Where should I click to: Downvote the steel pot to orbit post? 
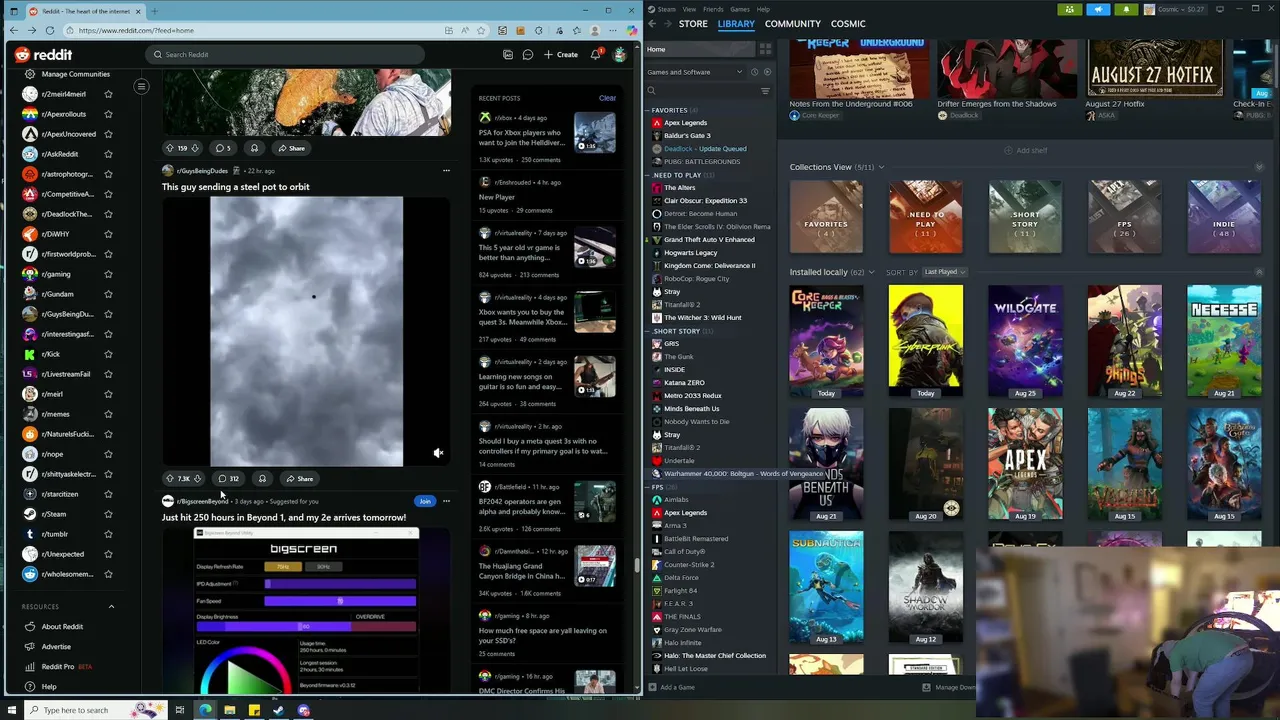tap(197, 479)
